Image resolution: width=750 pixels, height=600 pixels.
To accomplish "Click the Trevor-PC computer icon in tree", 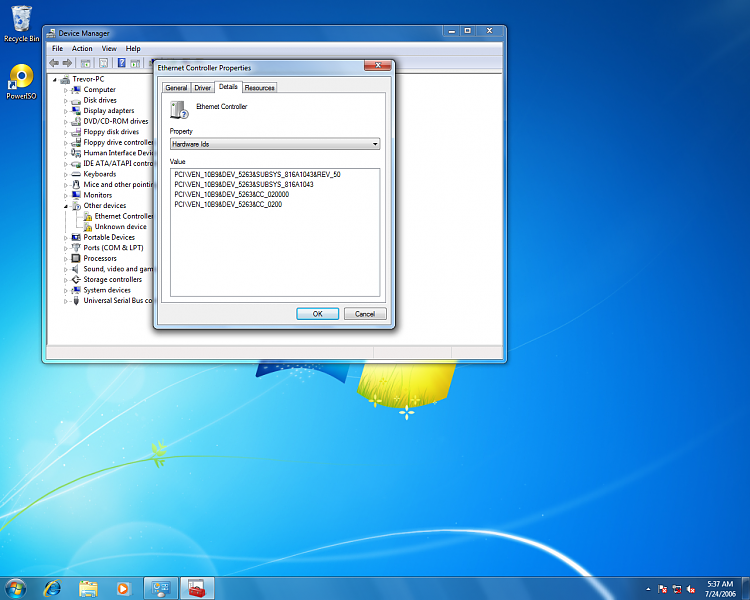I will [x=66, y=79].
